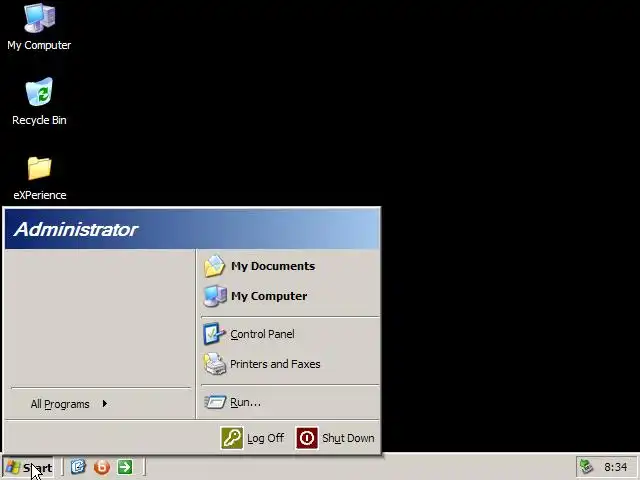Launch the orange round quick launch icon
The image size is (640, 480).
pos(102,467)
